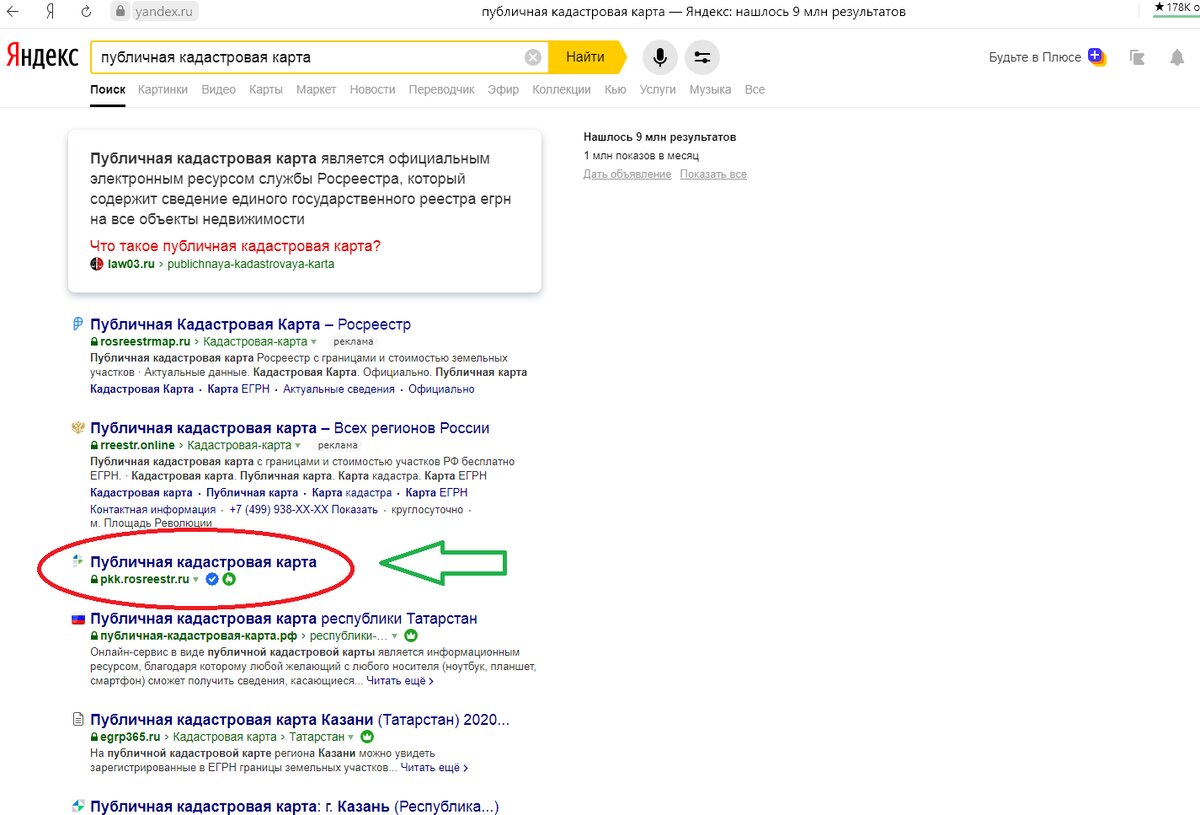Screen dimensions: 1200x815
Task: Open the pkk.rosreestr.ru result title
Action: tap(203, 562)
